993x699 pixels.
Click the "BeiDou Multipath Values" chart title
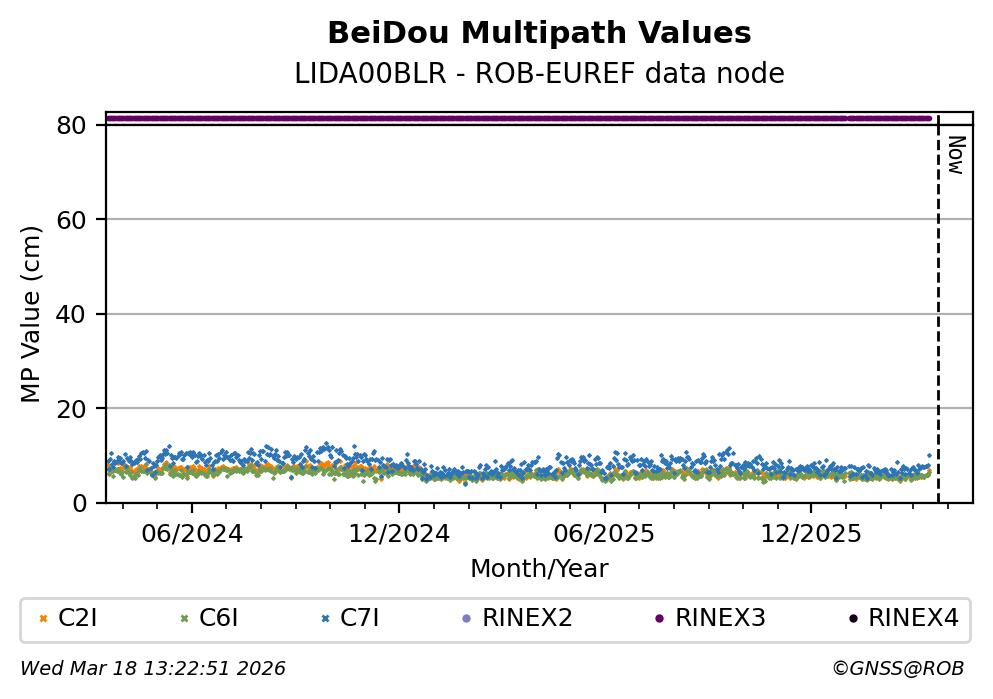(539, 34)
